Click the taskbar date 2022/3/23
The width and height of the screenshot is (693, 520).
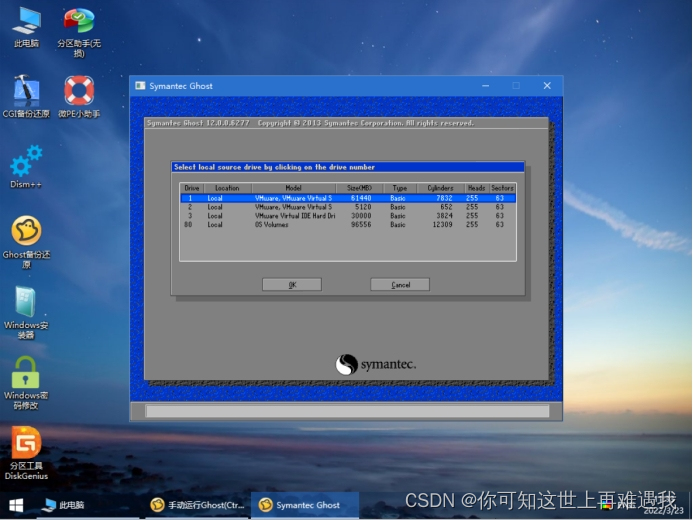pos(663,511)
